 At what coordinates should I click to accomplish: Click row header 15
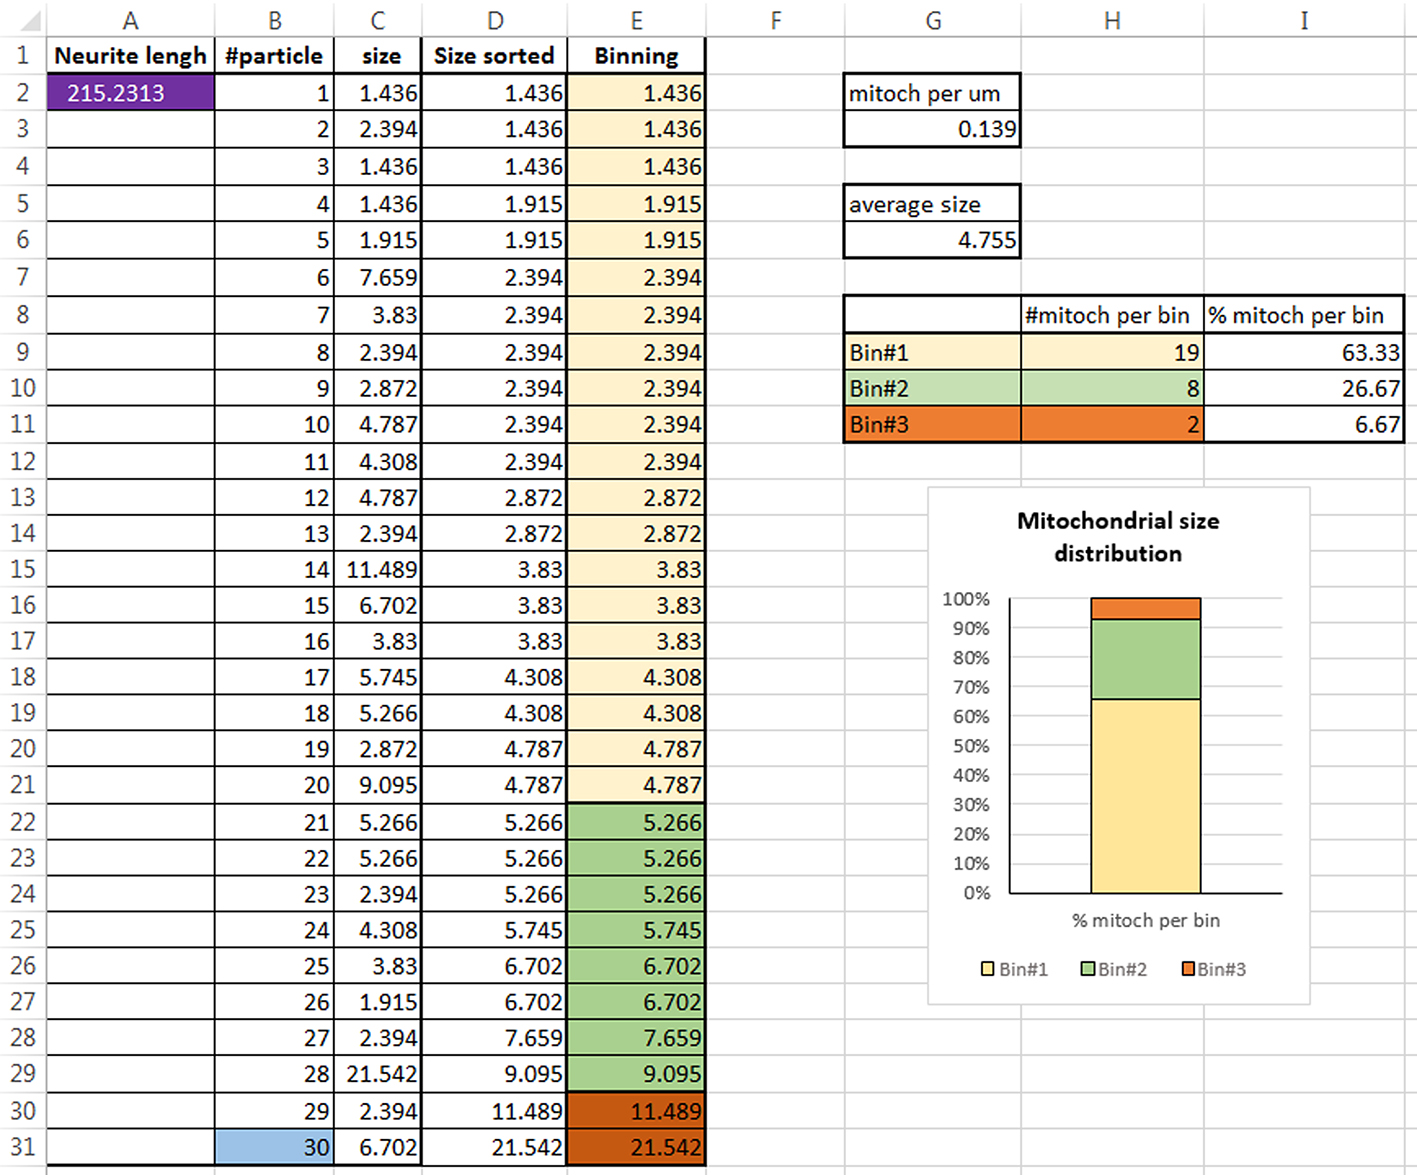[x=22, y=569]
